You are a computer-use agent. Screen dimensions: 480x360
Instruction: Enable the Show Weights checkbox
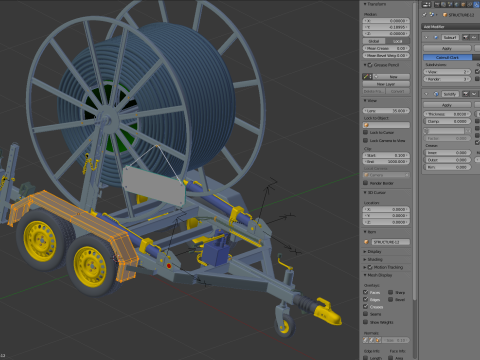tap(365, 322)
